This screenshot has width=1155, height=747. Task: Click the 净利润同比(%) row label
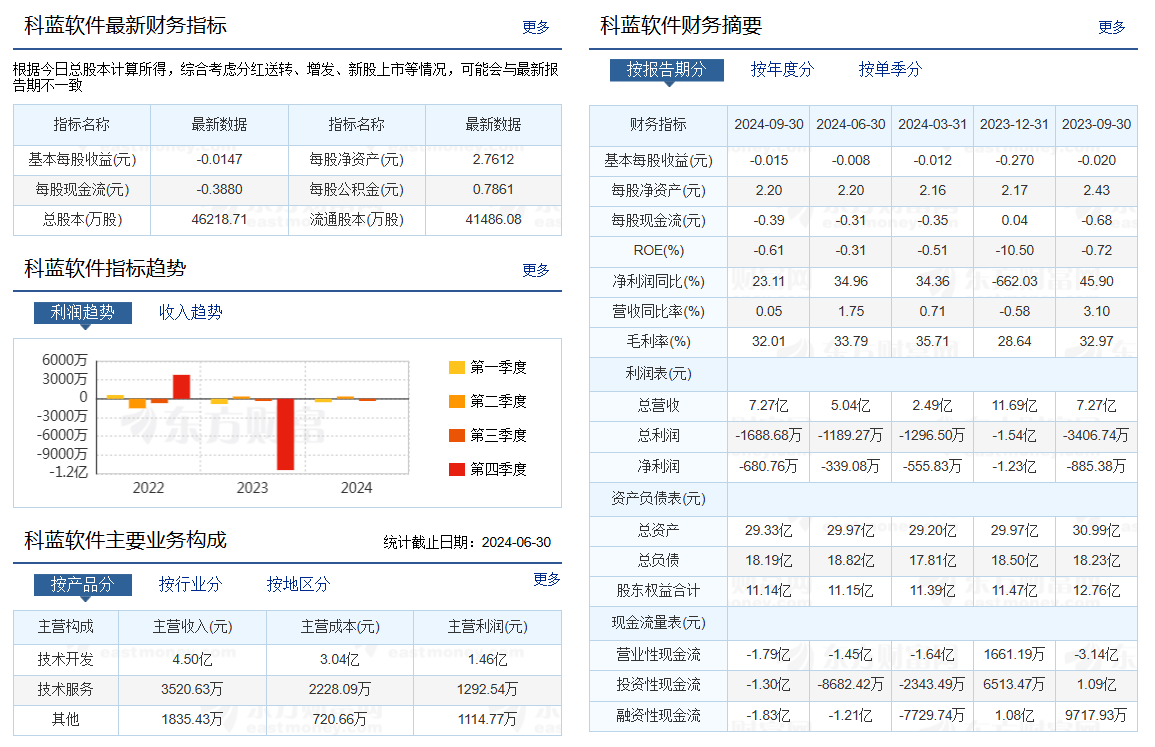tap(659, 281)
